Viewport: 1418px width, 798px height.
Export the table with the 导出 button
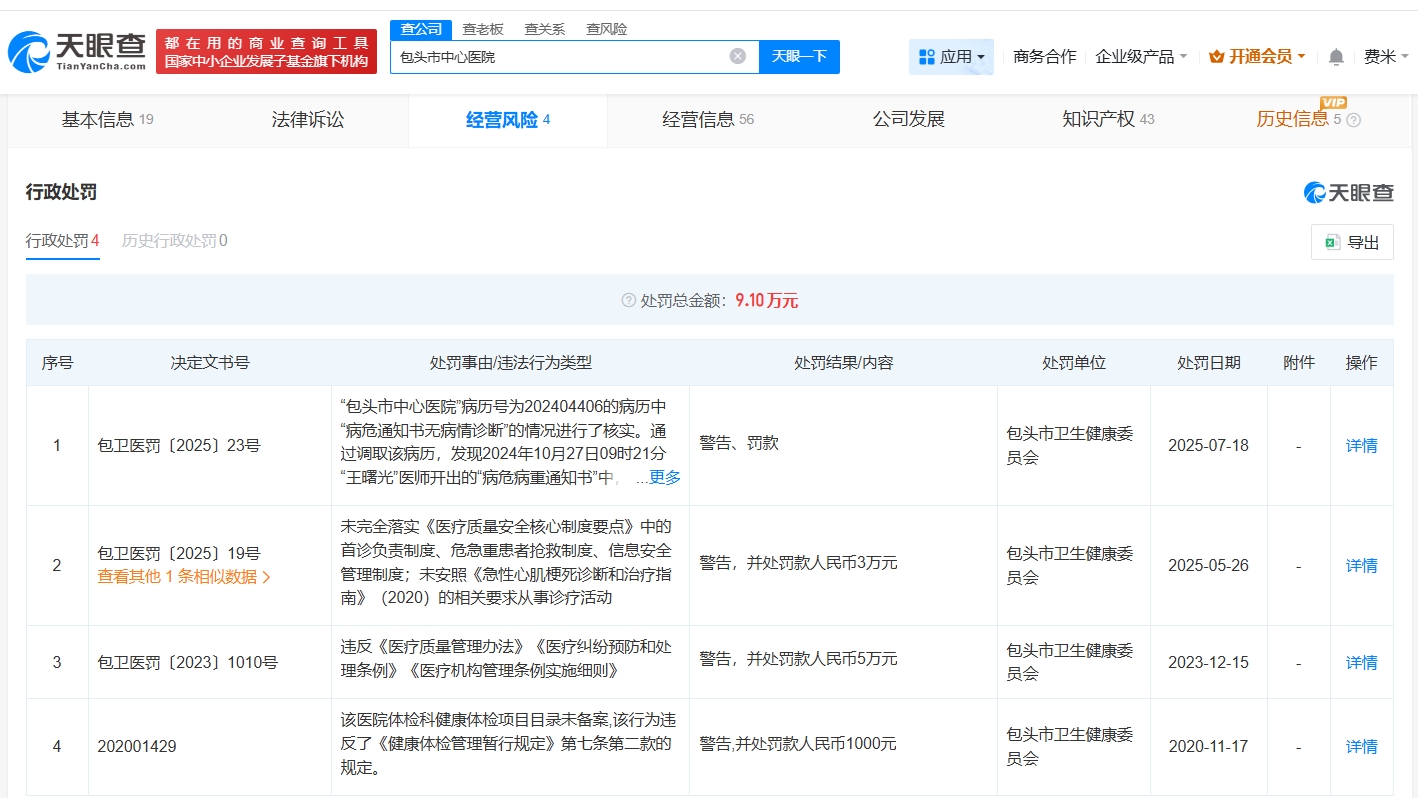click(1352, 242)
